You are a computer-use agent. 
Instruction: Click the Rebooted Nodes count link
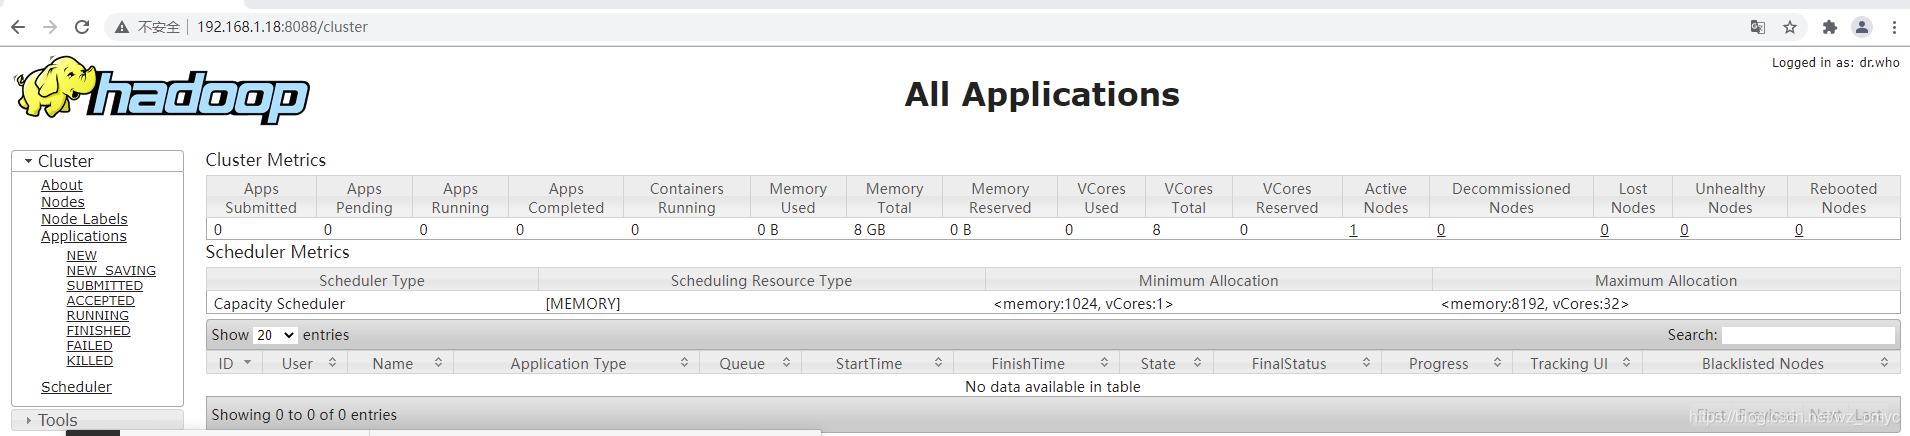point(1799,230)
